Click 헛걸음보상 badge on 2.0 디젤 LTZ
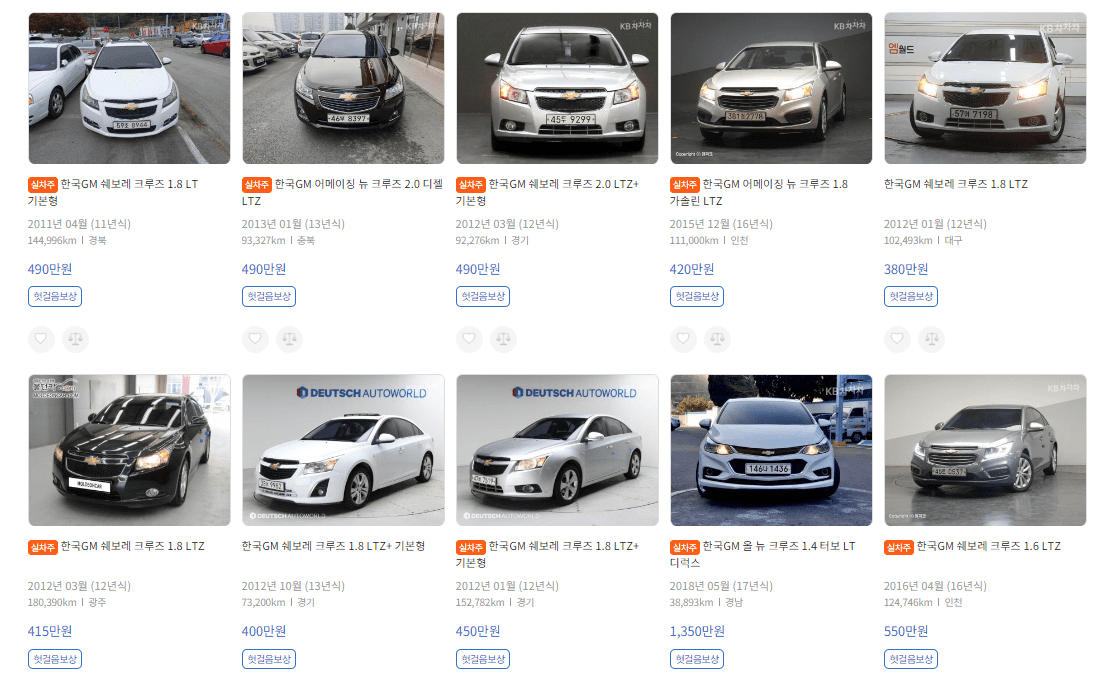 (269, 296)
